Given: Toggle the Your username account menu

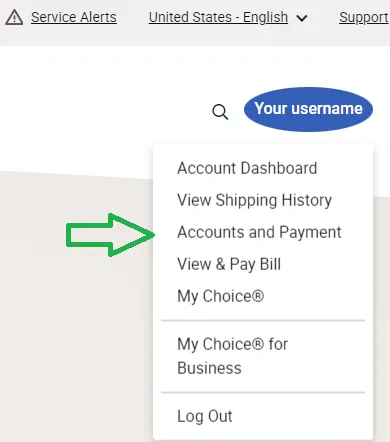Looking at the screenshot, I should pos(308,109).
